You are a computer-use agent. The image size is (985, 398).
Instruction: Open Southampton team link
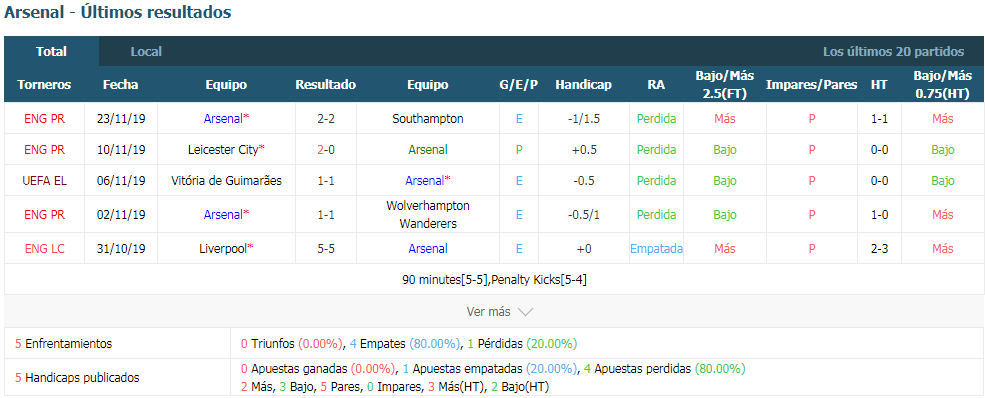coord(428,119)
